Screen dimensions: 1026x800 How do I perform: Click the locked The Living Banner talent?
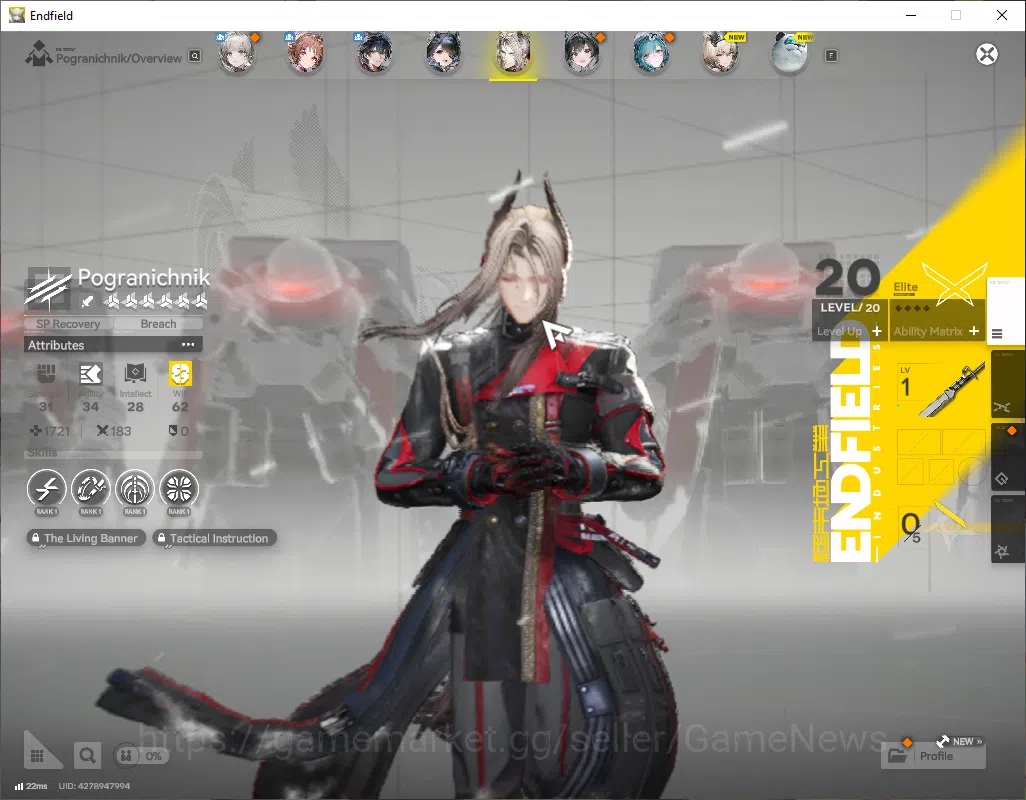coord(86,538)
